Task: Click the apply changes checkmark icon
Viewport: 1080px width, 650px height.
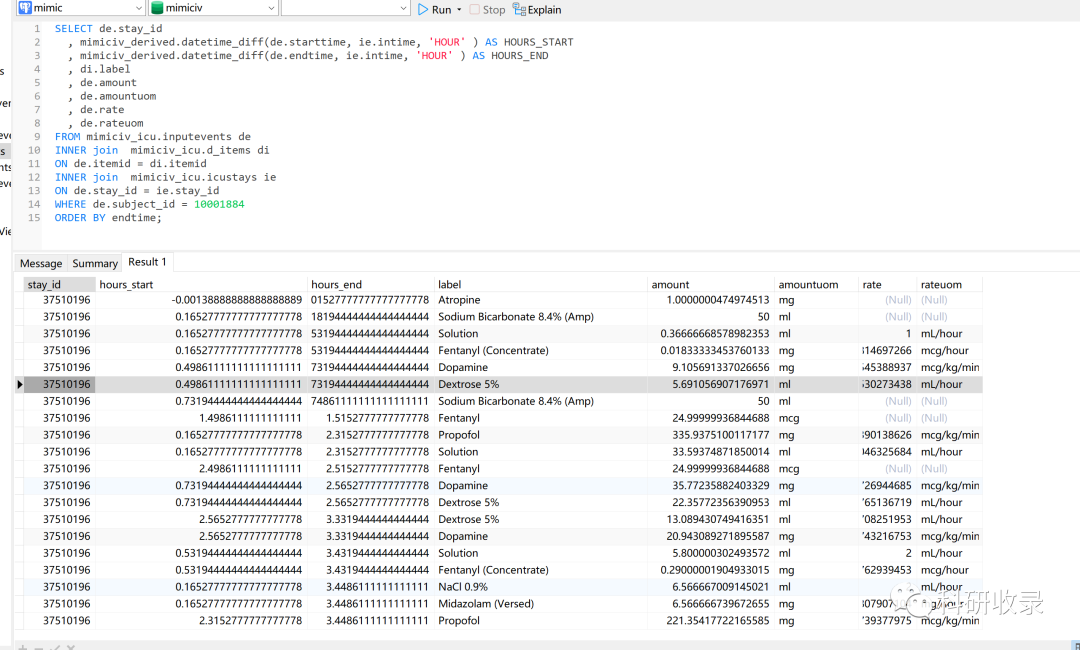Action: (54, 647)
